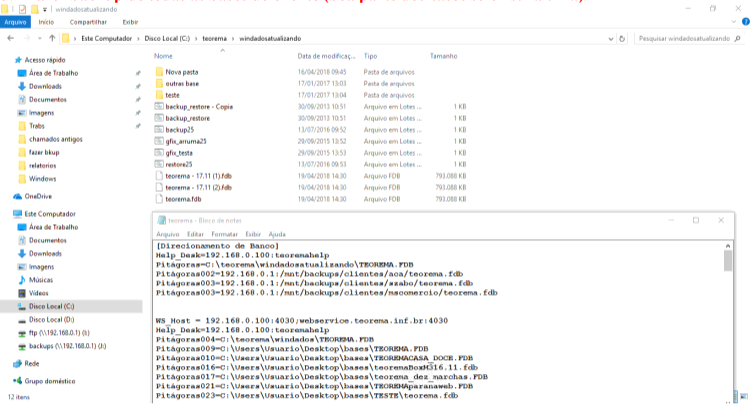Open the Compartilhar ribbon tab

pyautogui.click(x=88, y=22)
